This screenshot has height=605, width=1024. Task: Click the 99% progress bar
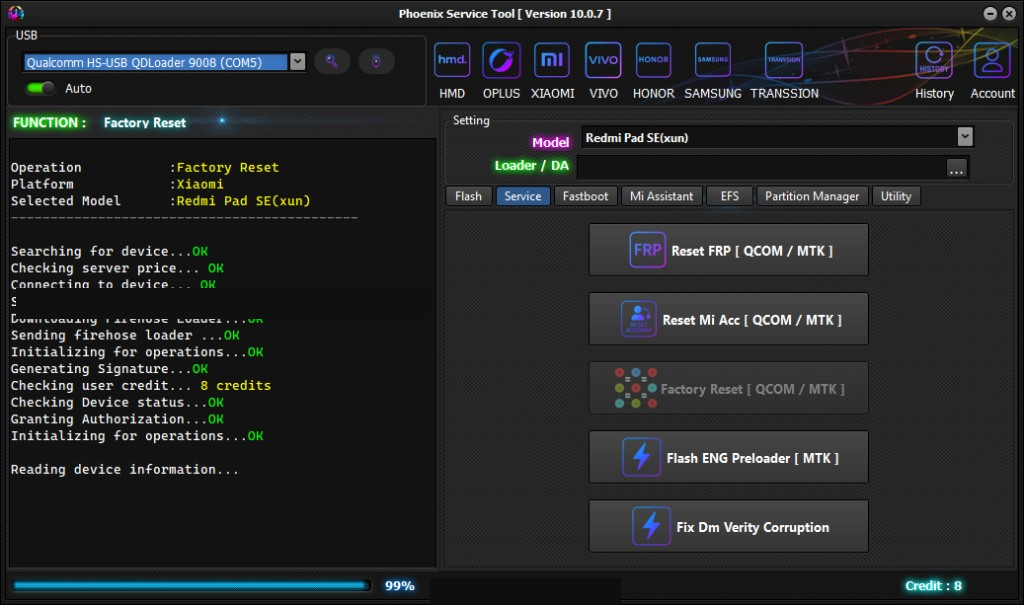tap(191, 585)
